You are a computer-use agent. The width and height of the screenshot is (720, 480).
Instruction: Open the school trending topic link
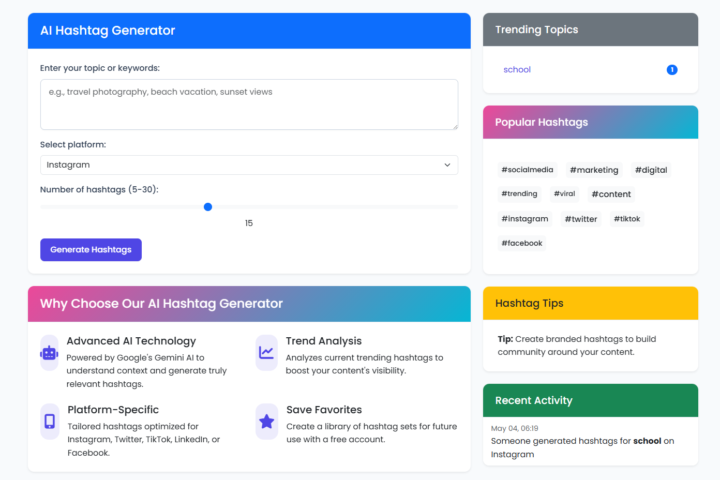pyautogui.click(x=517, y=70)
